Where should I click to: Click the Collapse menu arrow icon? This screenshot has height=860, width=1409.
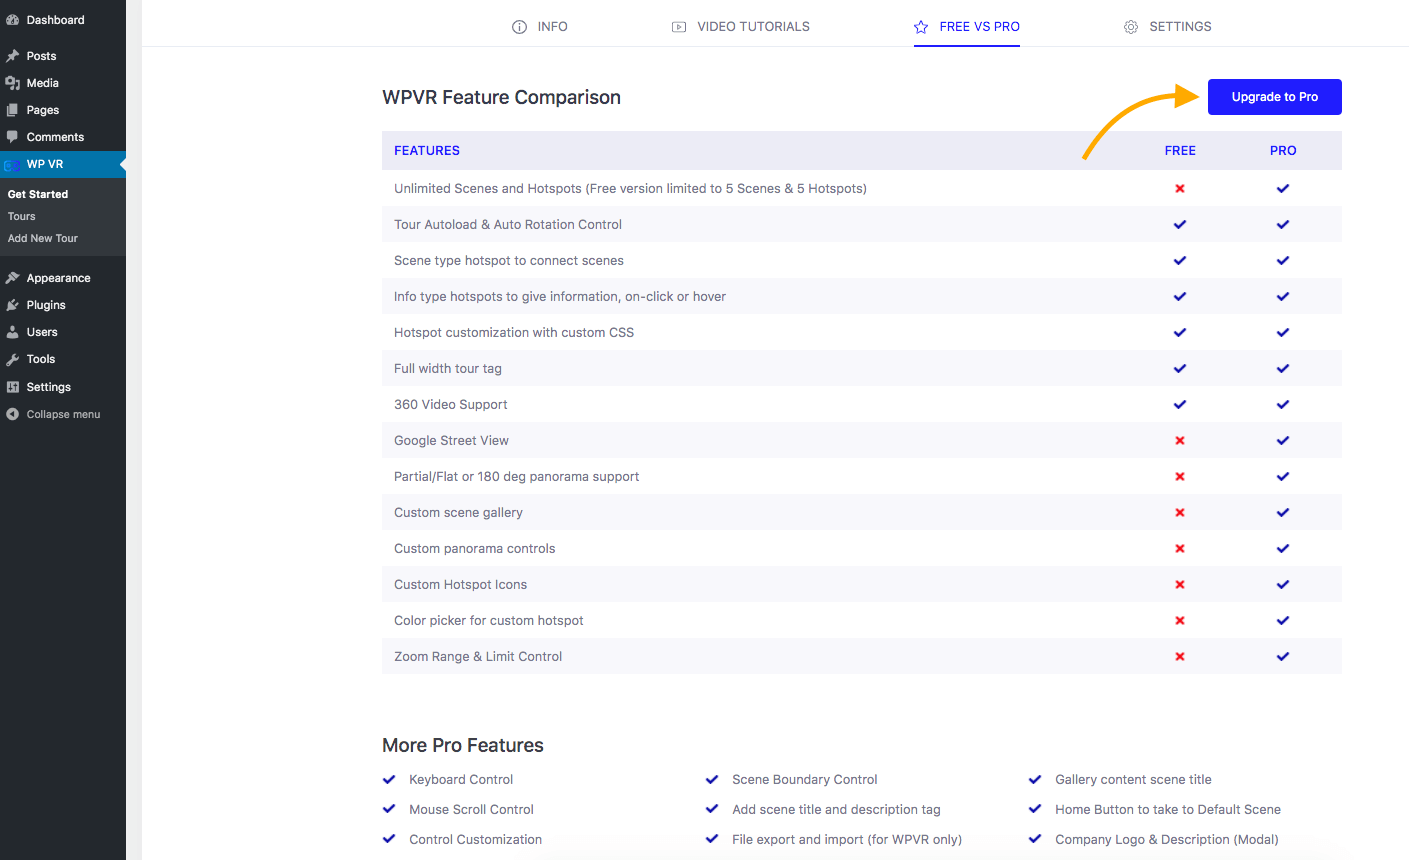[13, 414]
